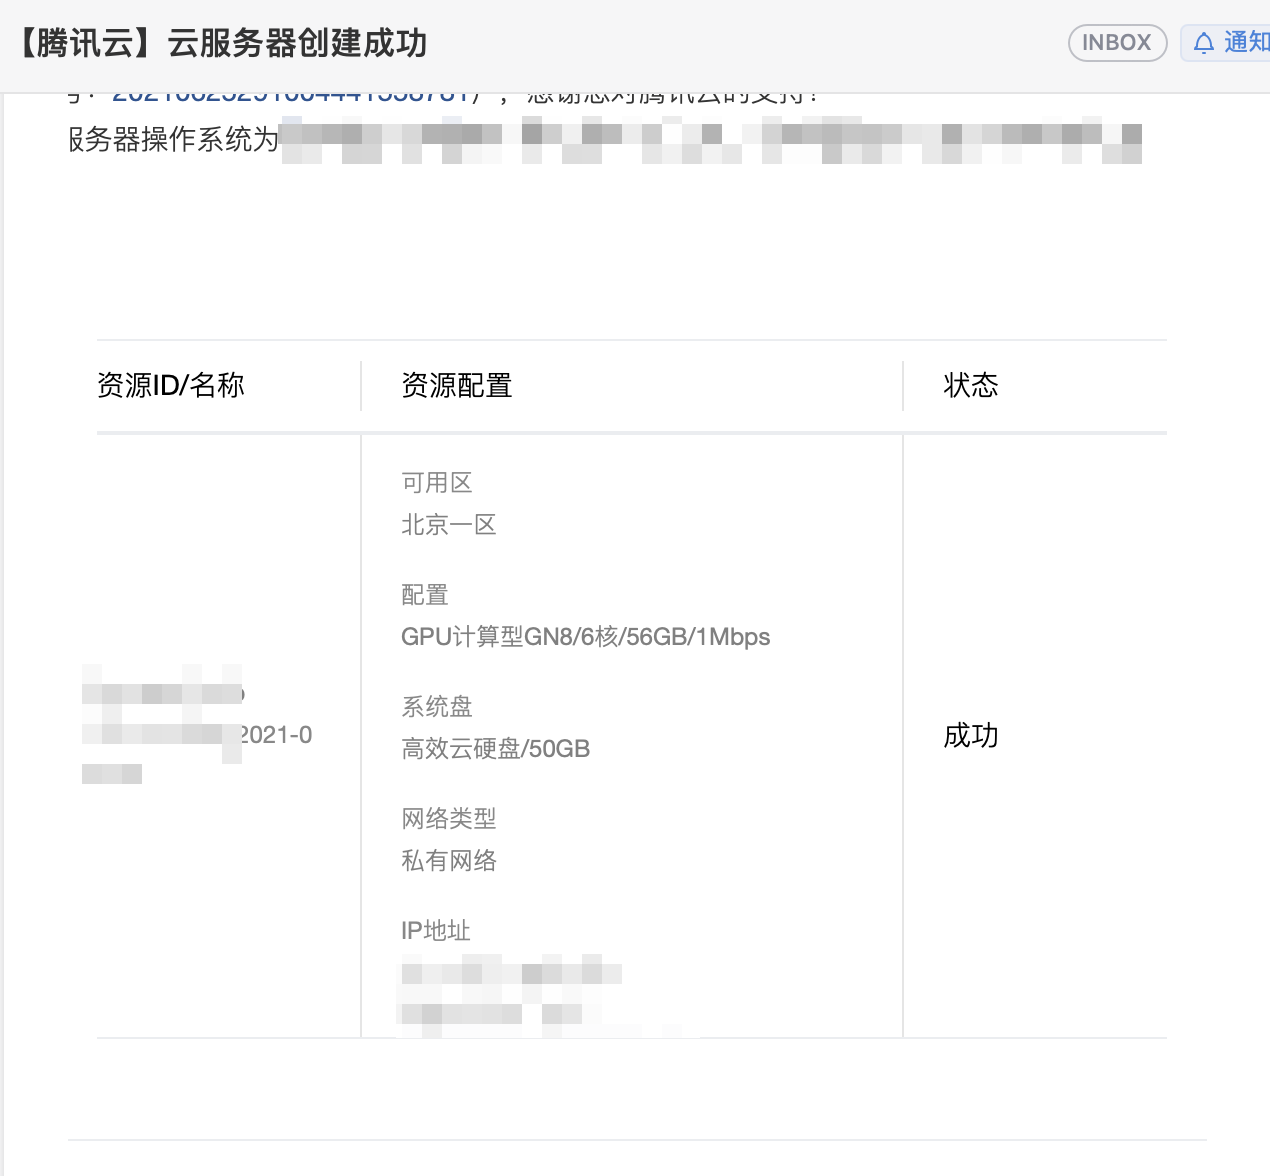This screenshot has height=1176, width=1270.
Task: Select the 2021-0 resource name fragment
Action: (x=277, y=735)
